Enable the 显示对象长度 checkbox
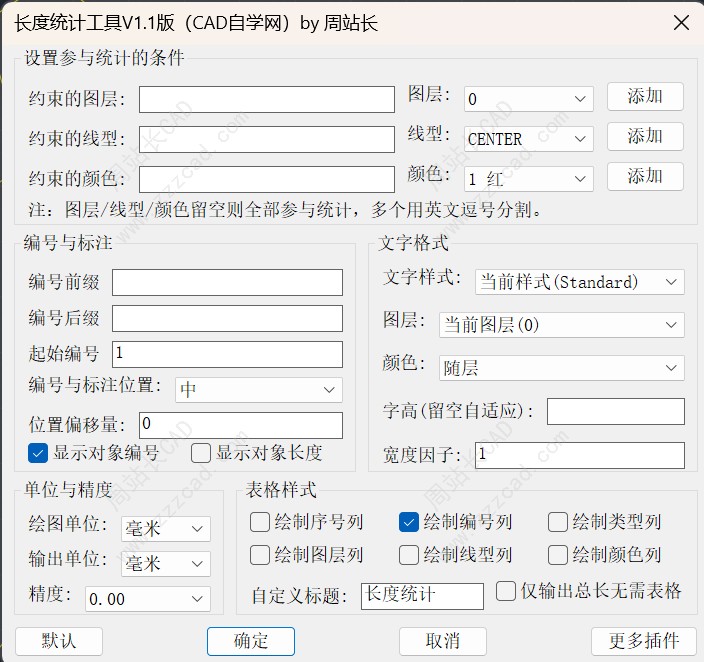Image resolution: width=704 pixels, height=662 pixels. tap(201, 453)
